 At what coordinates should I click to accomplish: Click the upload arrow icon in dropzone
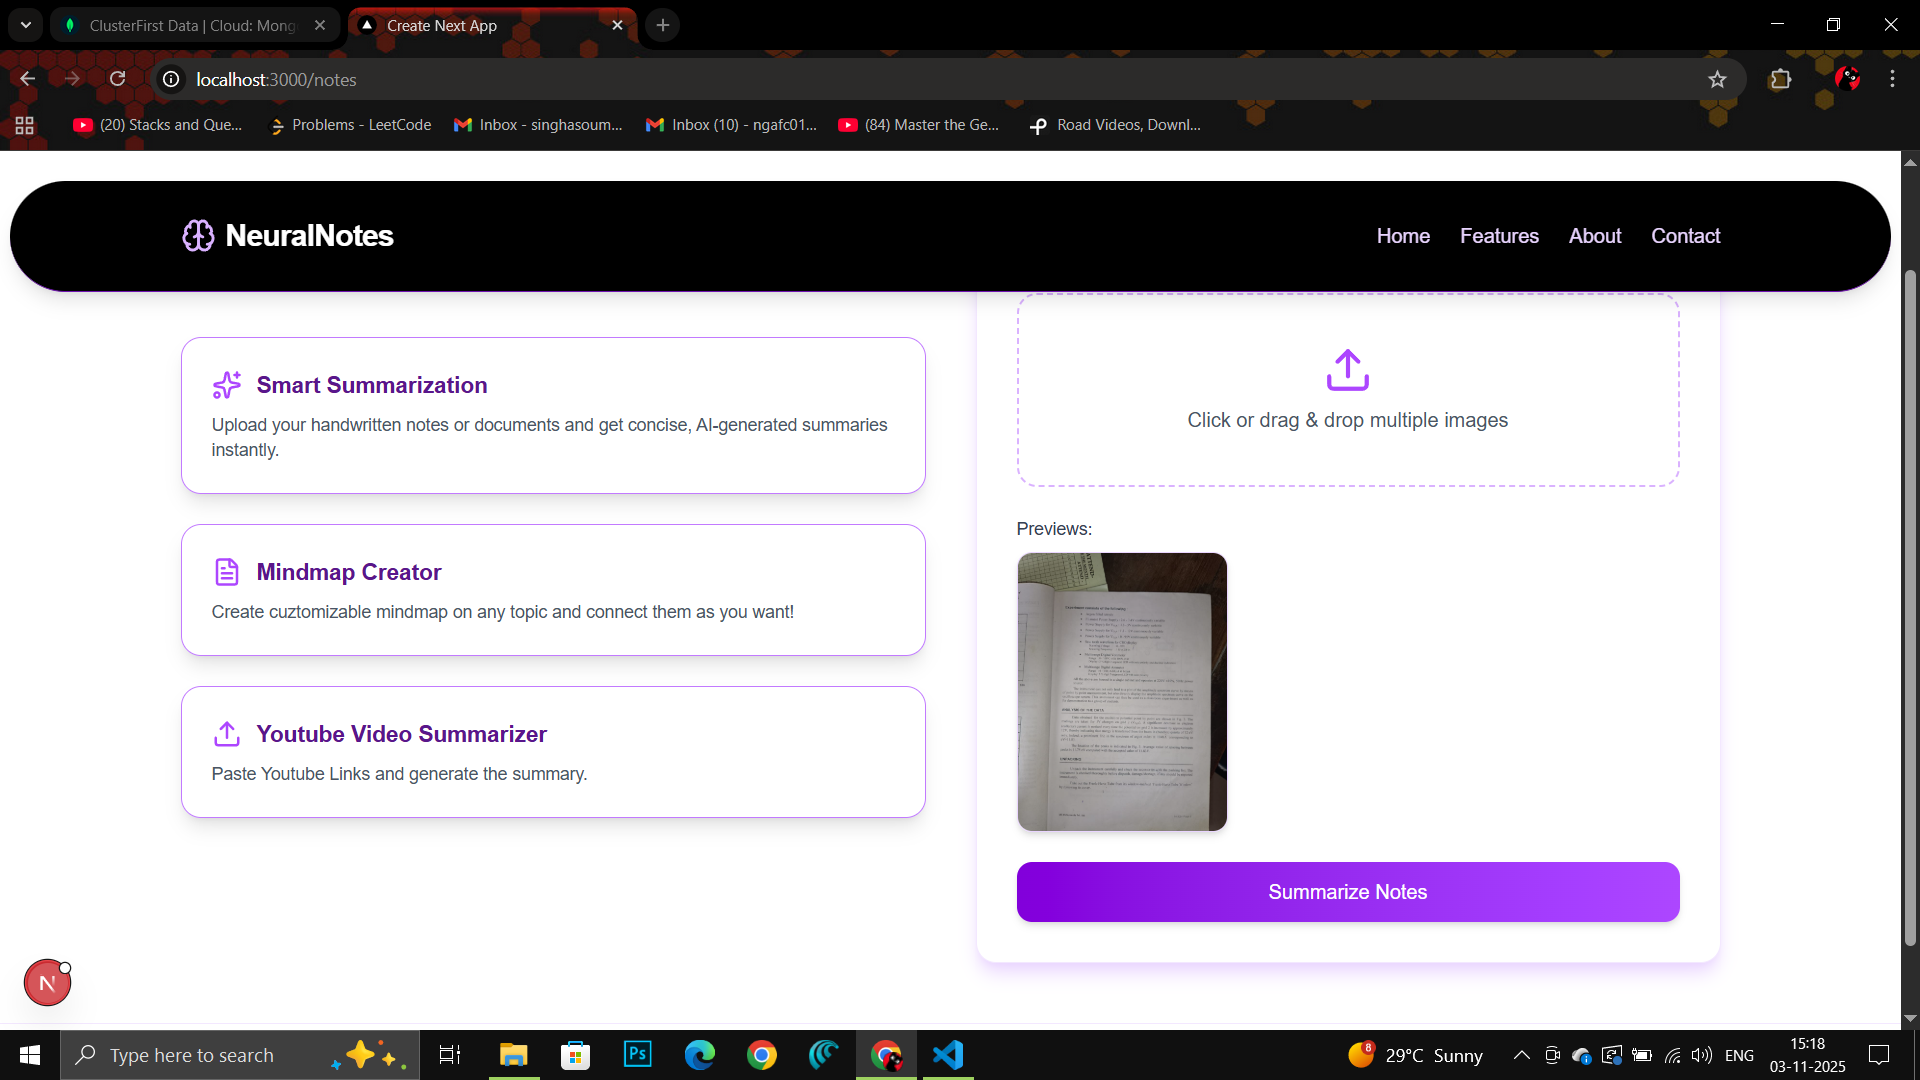coord(1347,370)
